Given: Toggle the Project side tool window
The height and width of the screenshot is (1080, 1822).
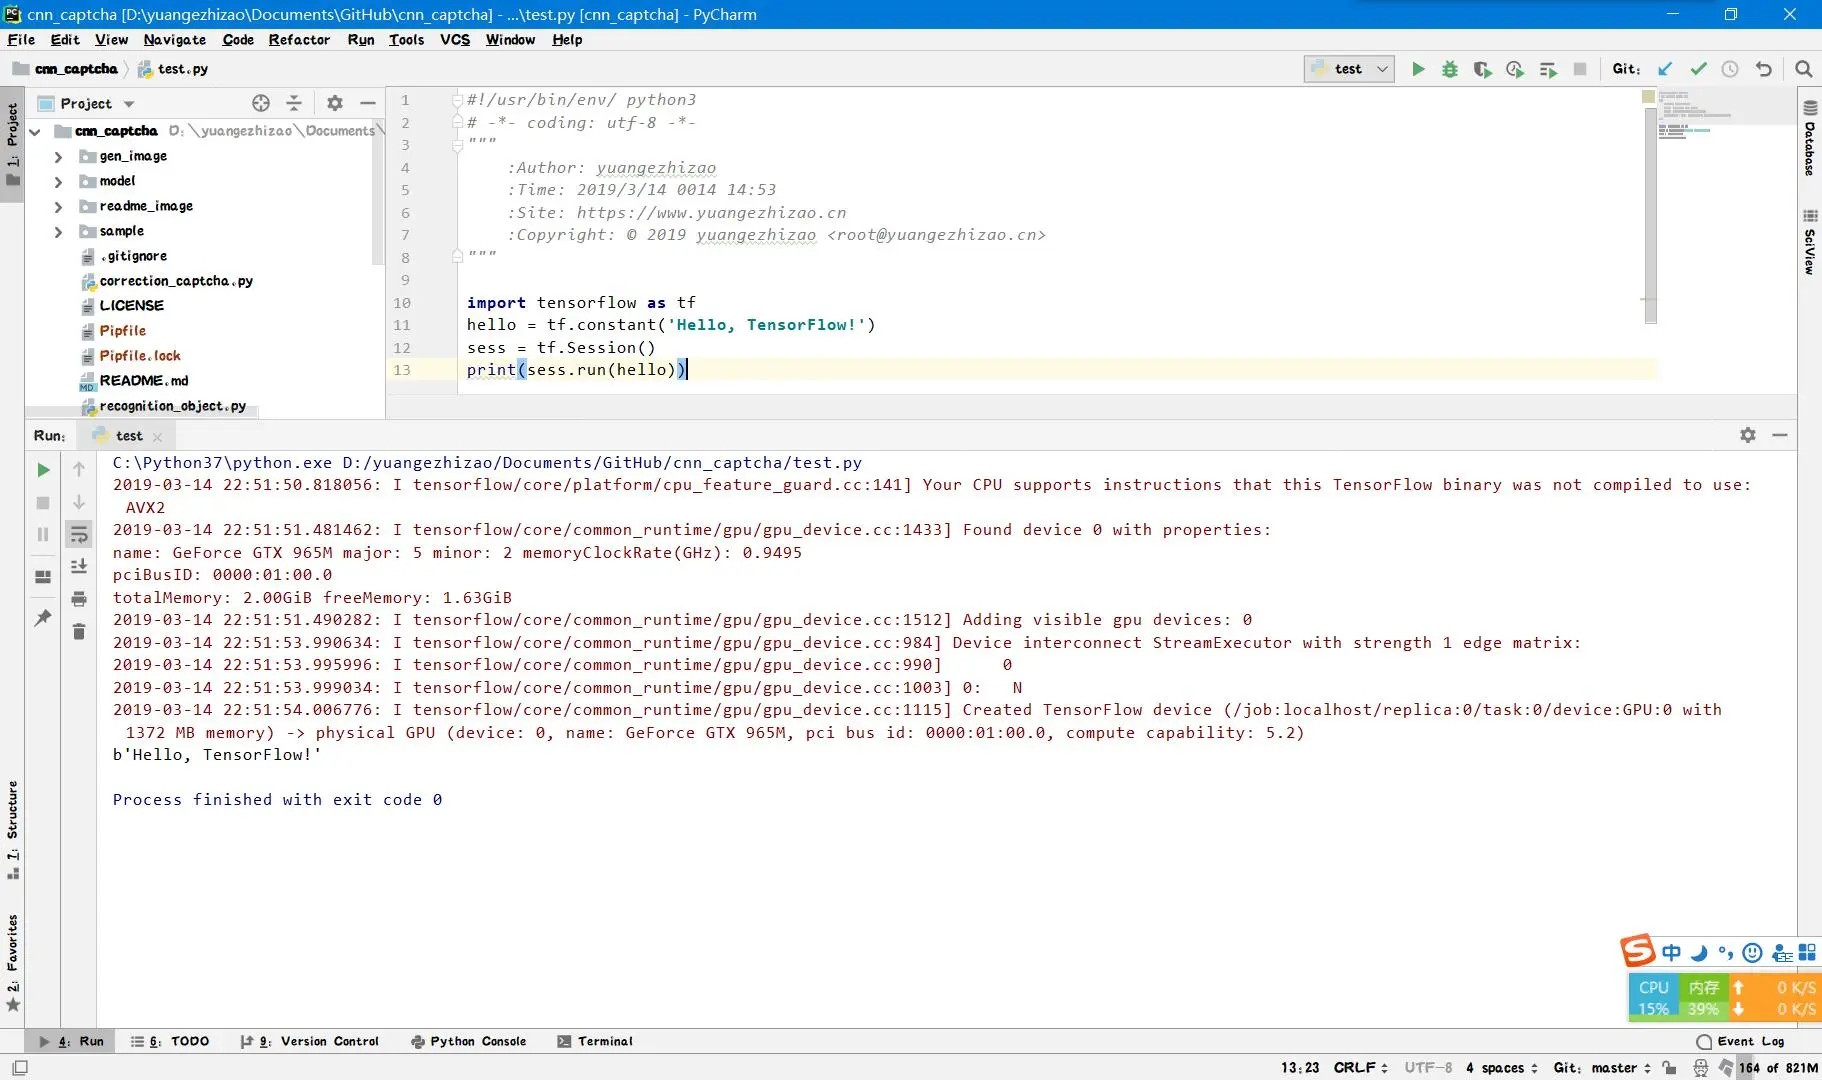Looking at the screenshot, I should coord(12,145).
